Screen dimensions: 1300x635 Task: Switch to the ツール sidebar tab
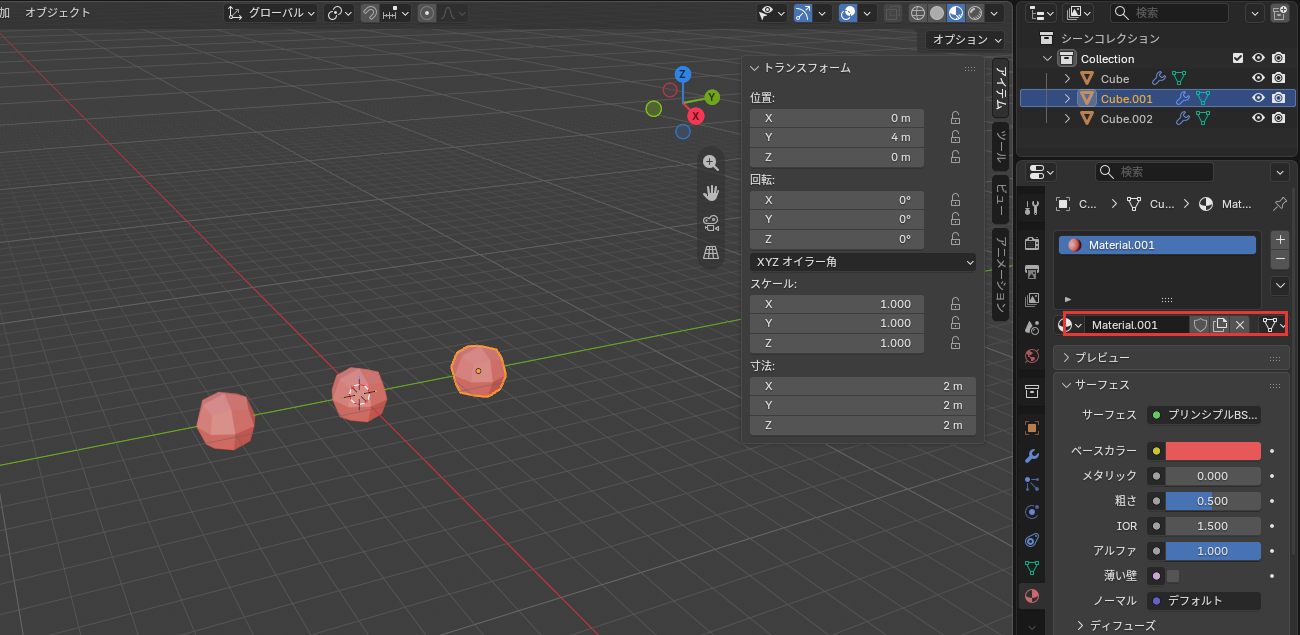1001,146
